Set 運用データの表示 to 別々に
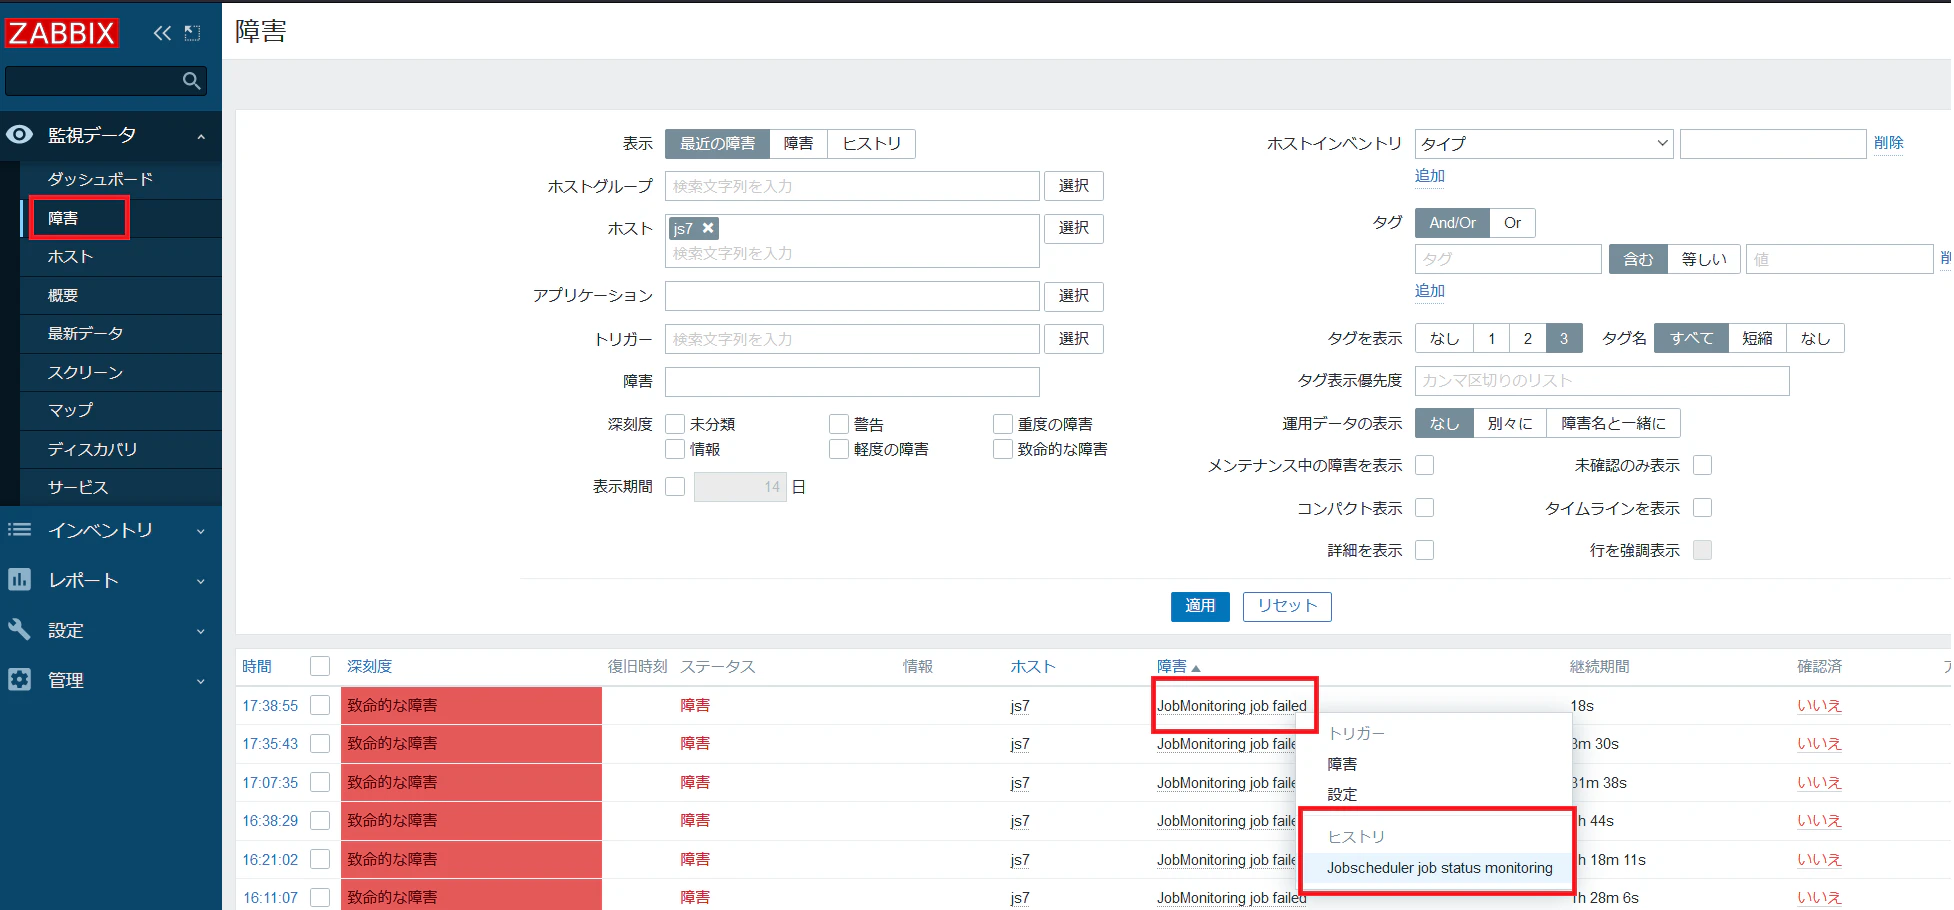Image resolution: width=1954 pixels, height=910 pixels. point(1509,423)
